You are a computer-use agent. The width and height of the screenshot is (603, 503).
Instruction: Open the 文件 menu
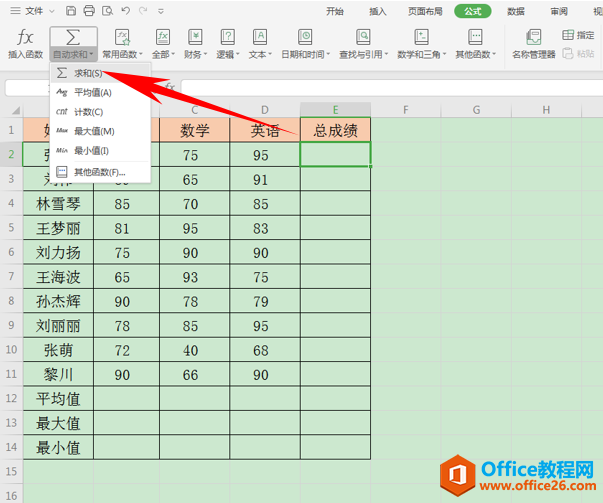click(34, 11)
